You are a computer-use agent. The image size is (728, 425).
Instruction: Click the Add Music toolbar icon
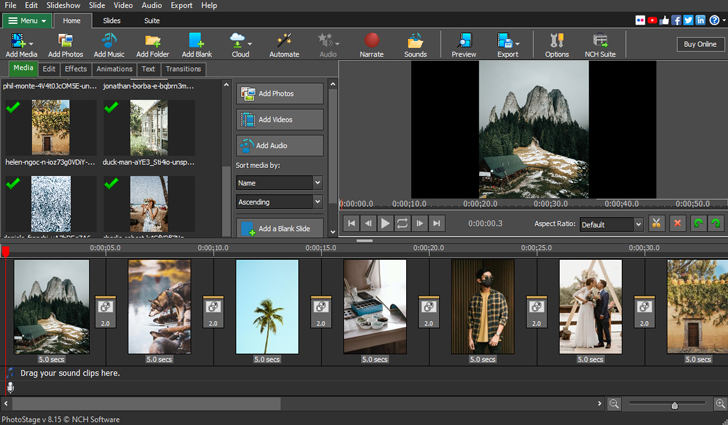109,41
